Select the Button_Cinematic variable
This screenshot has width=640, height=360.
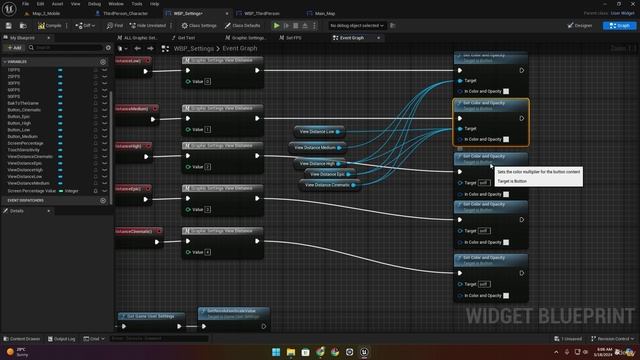pyautogui.click(x=24, y=110)
